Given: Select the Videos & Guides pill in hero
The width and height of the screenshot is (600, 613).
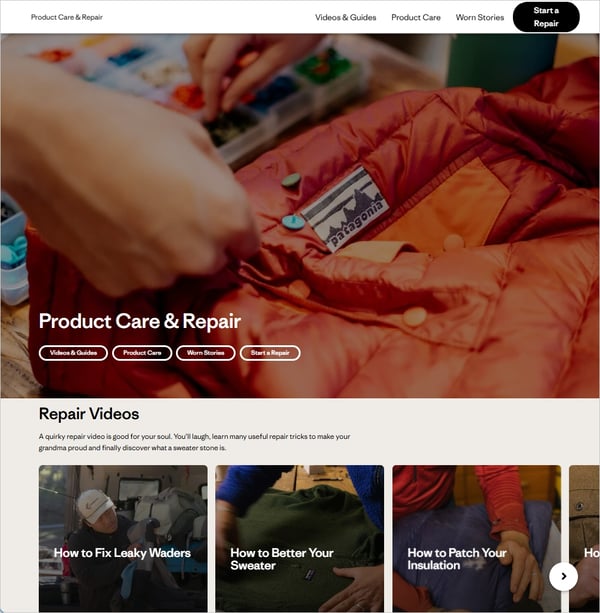Looking at the screenshot, I should [x=73, y=353].
